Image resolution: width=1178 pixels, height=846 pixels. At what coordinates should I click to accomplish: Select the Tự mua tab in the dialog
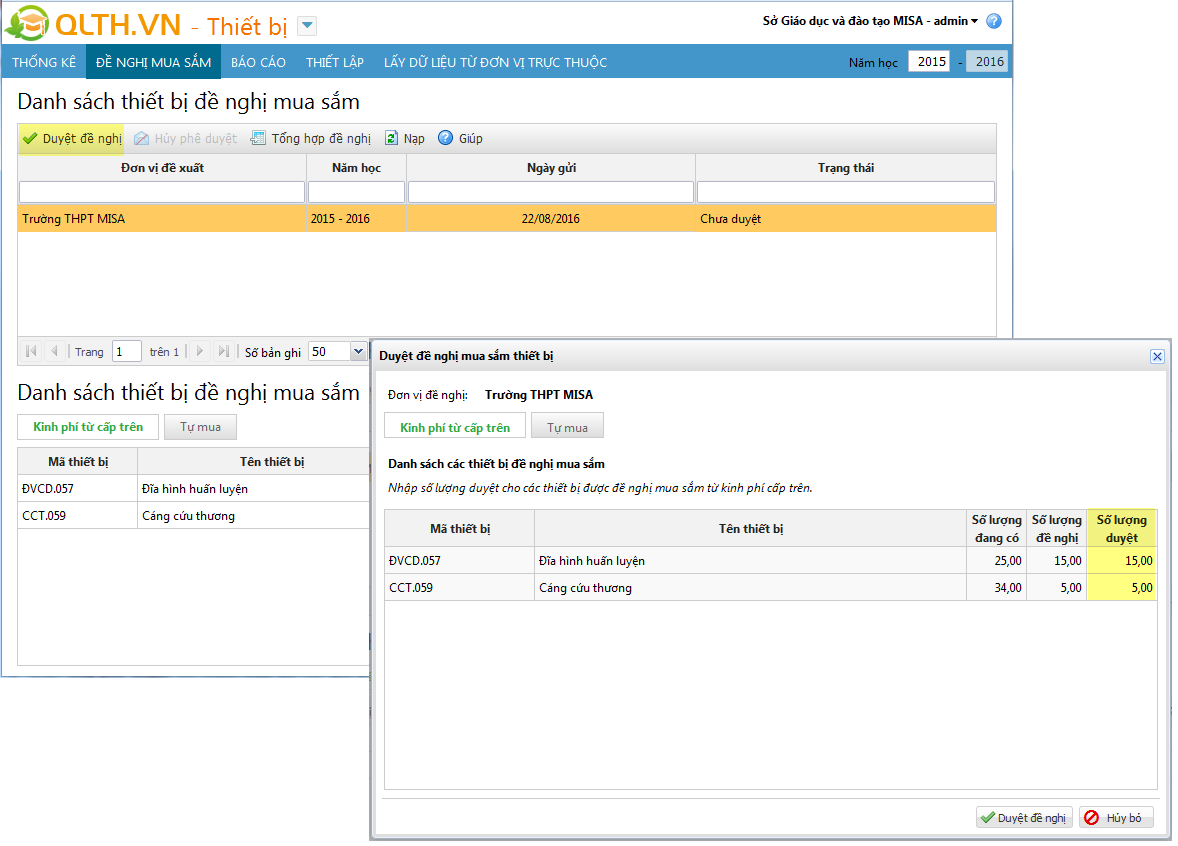(x=567, y=428)
